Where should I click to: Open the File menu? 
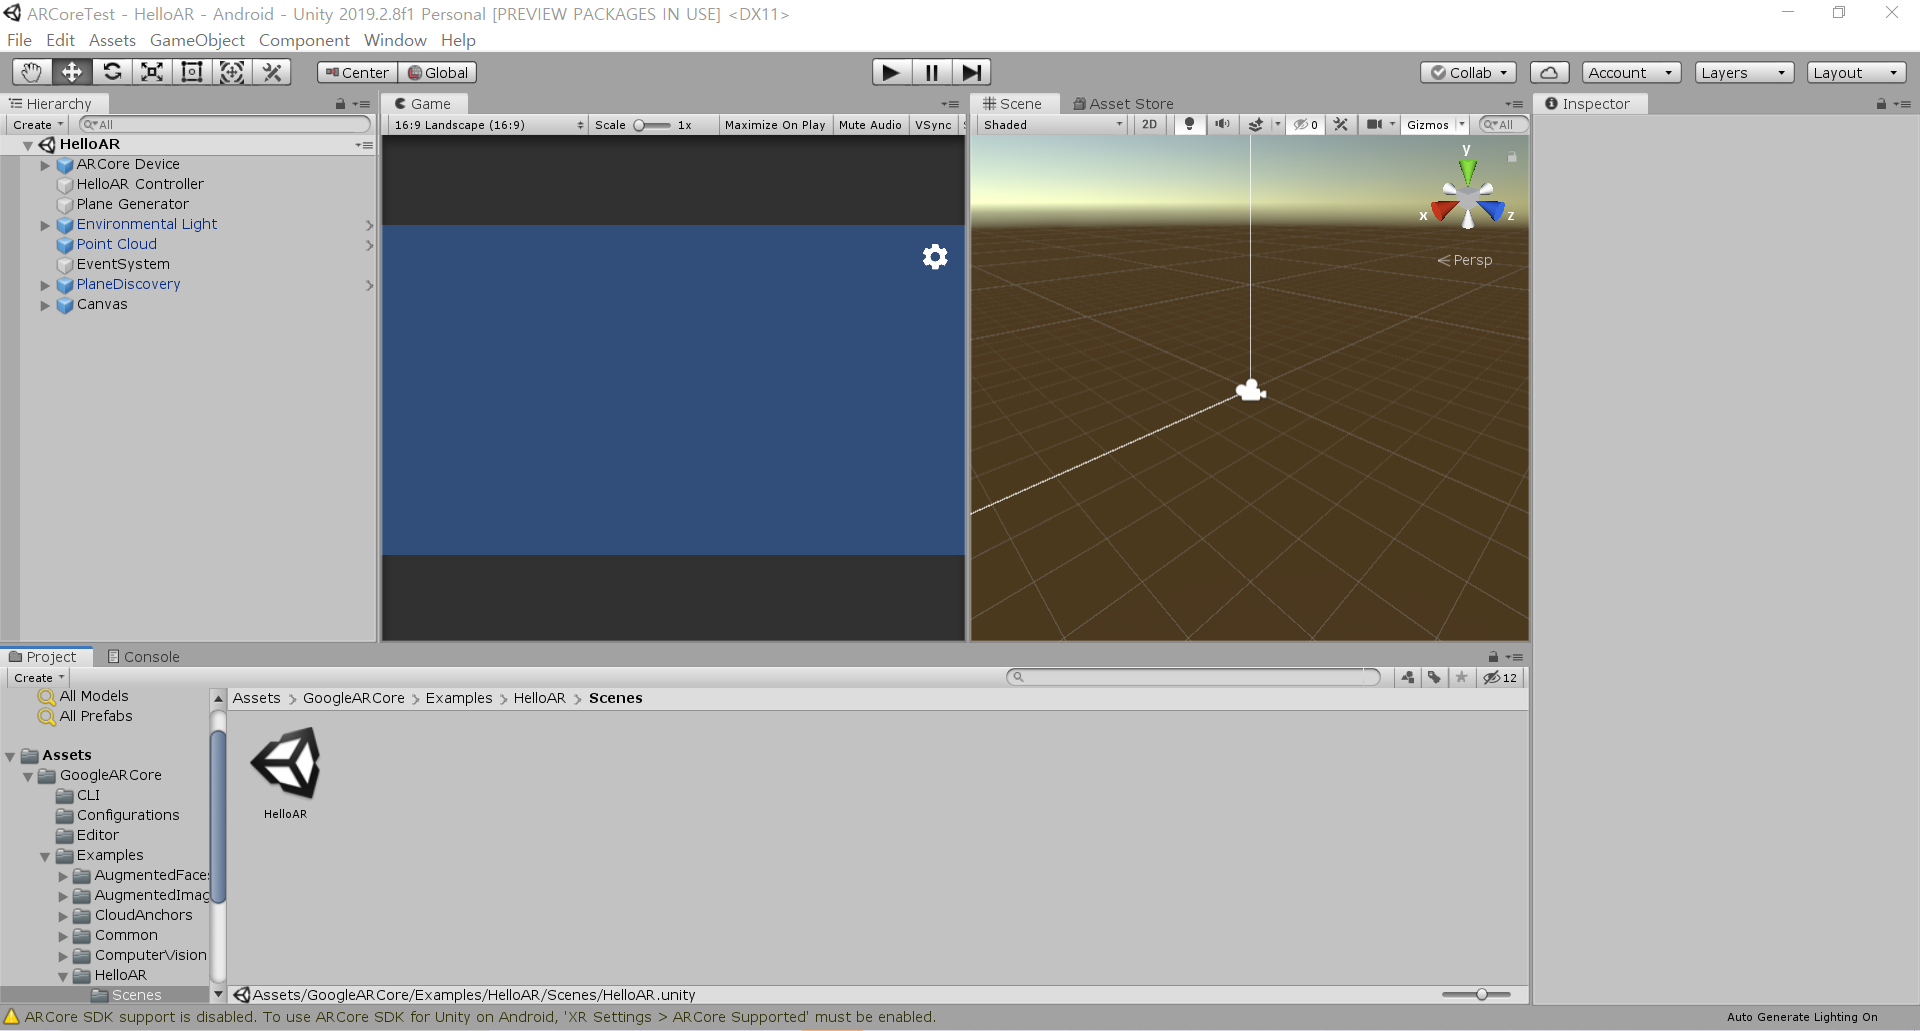(x=19, y=40)
